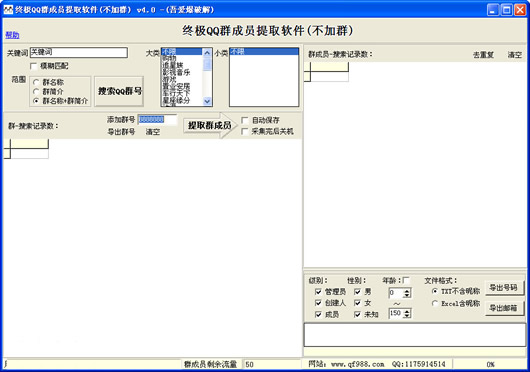
Task: Click the 提取群成员 arrow button
Action: [x=210, y=125]
